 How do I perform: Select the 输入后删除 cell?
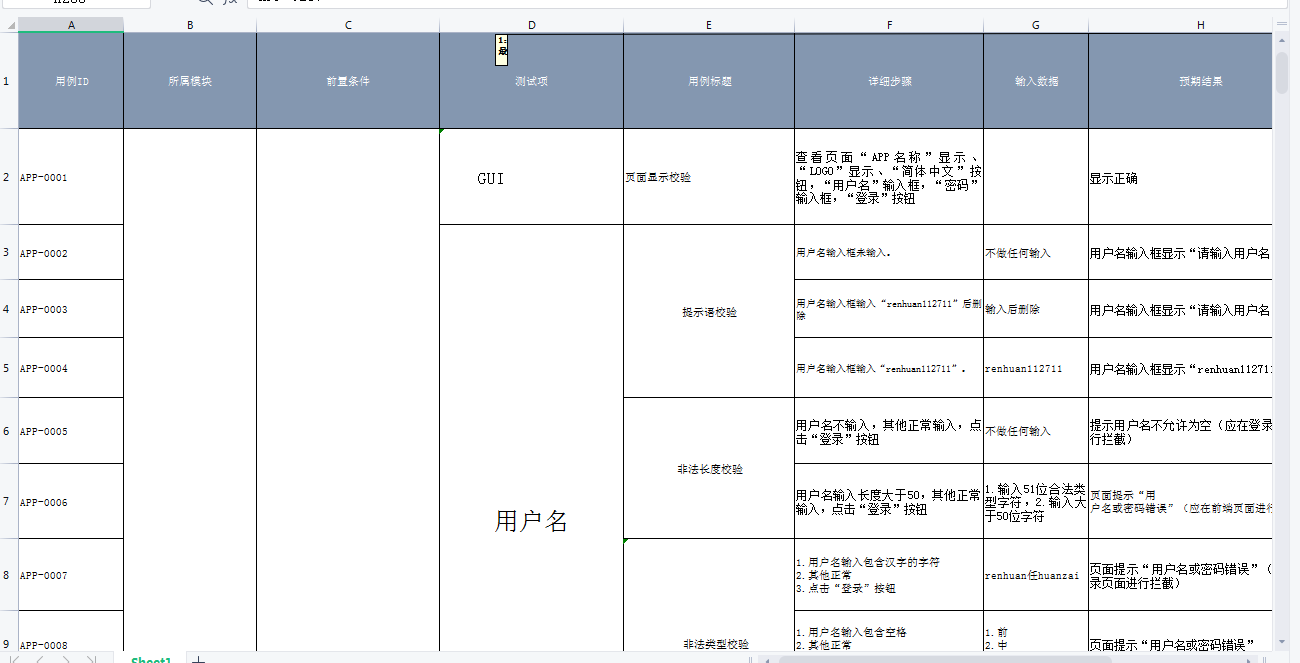[x=1036, y=309]
